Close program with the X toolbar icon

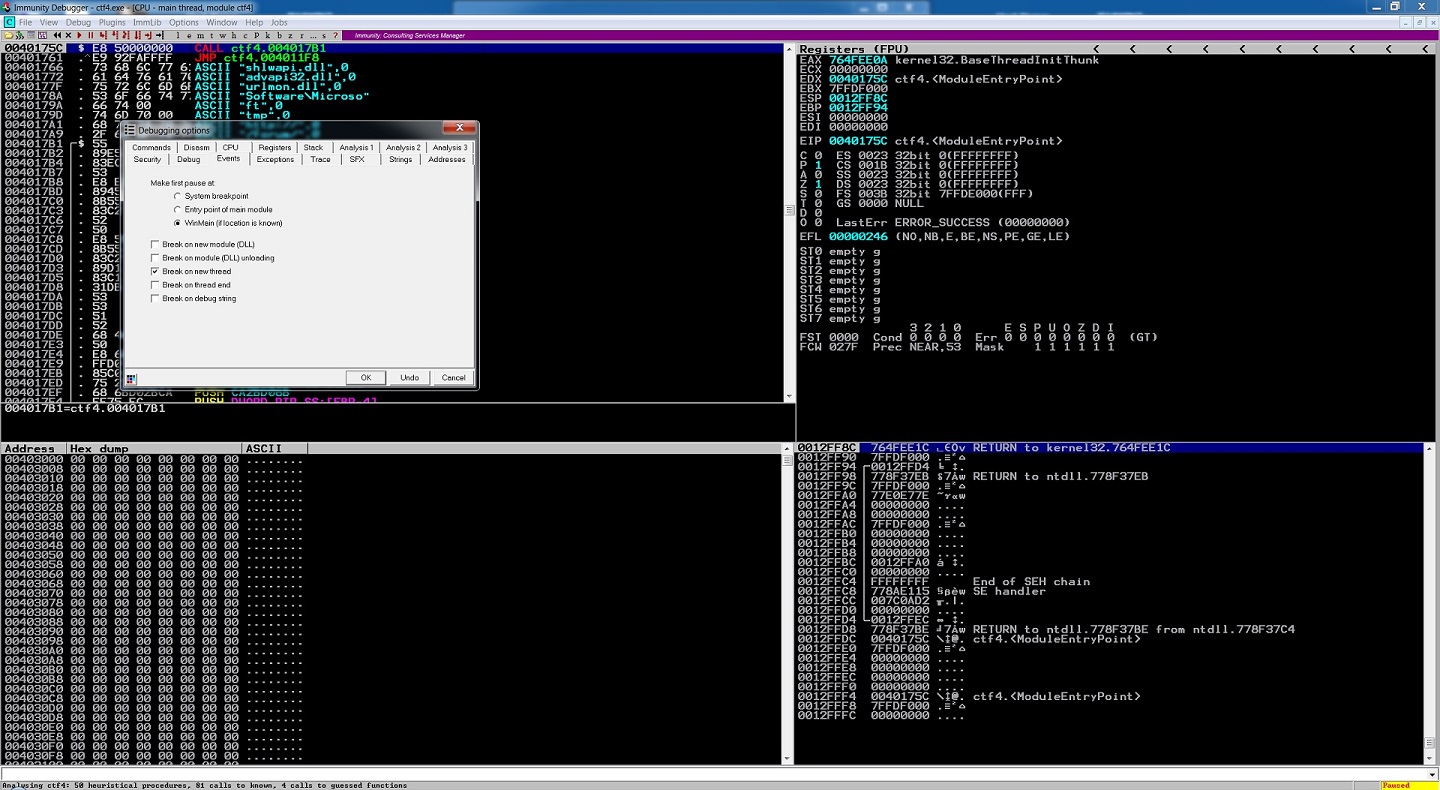pos(68,35)
